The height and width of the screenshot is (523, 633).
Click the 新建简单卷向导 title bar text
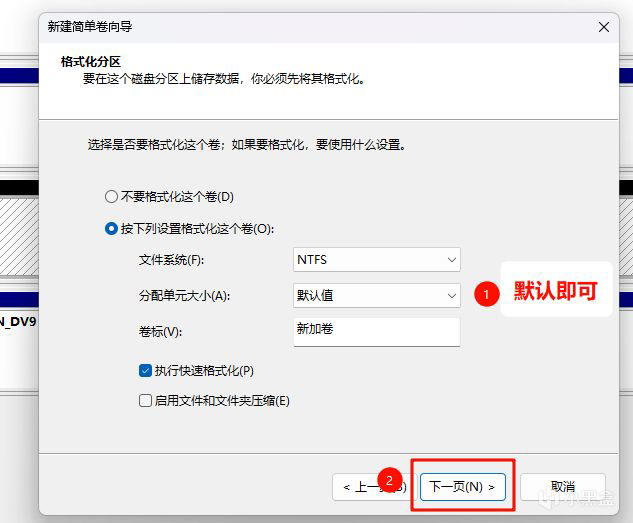tap(90, 27)
